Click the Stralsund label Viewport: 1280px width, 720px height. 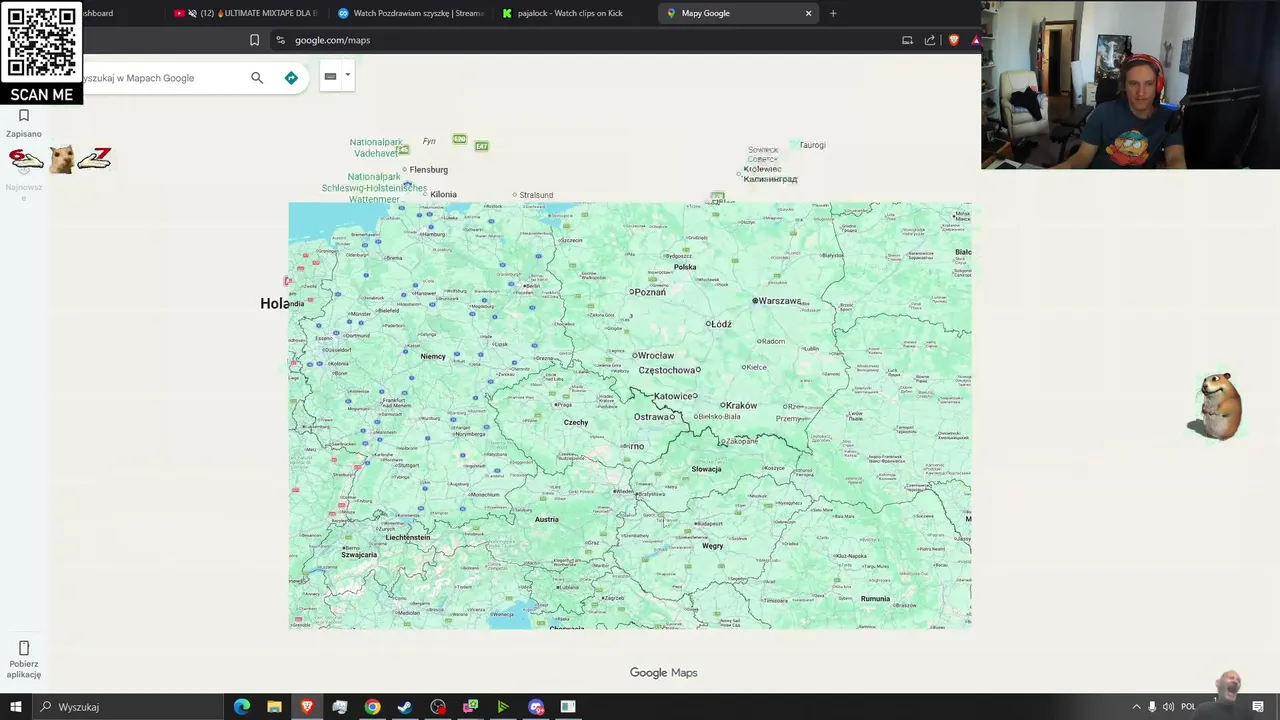point(536,195)
